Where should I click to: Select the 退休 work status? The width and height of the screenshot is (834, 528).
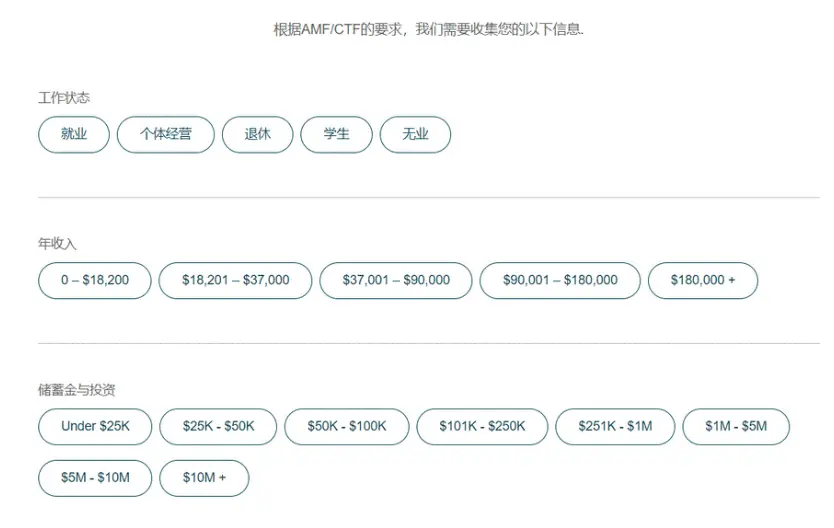coord(257,134)
